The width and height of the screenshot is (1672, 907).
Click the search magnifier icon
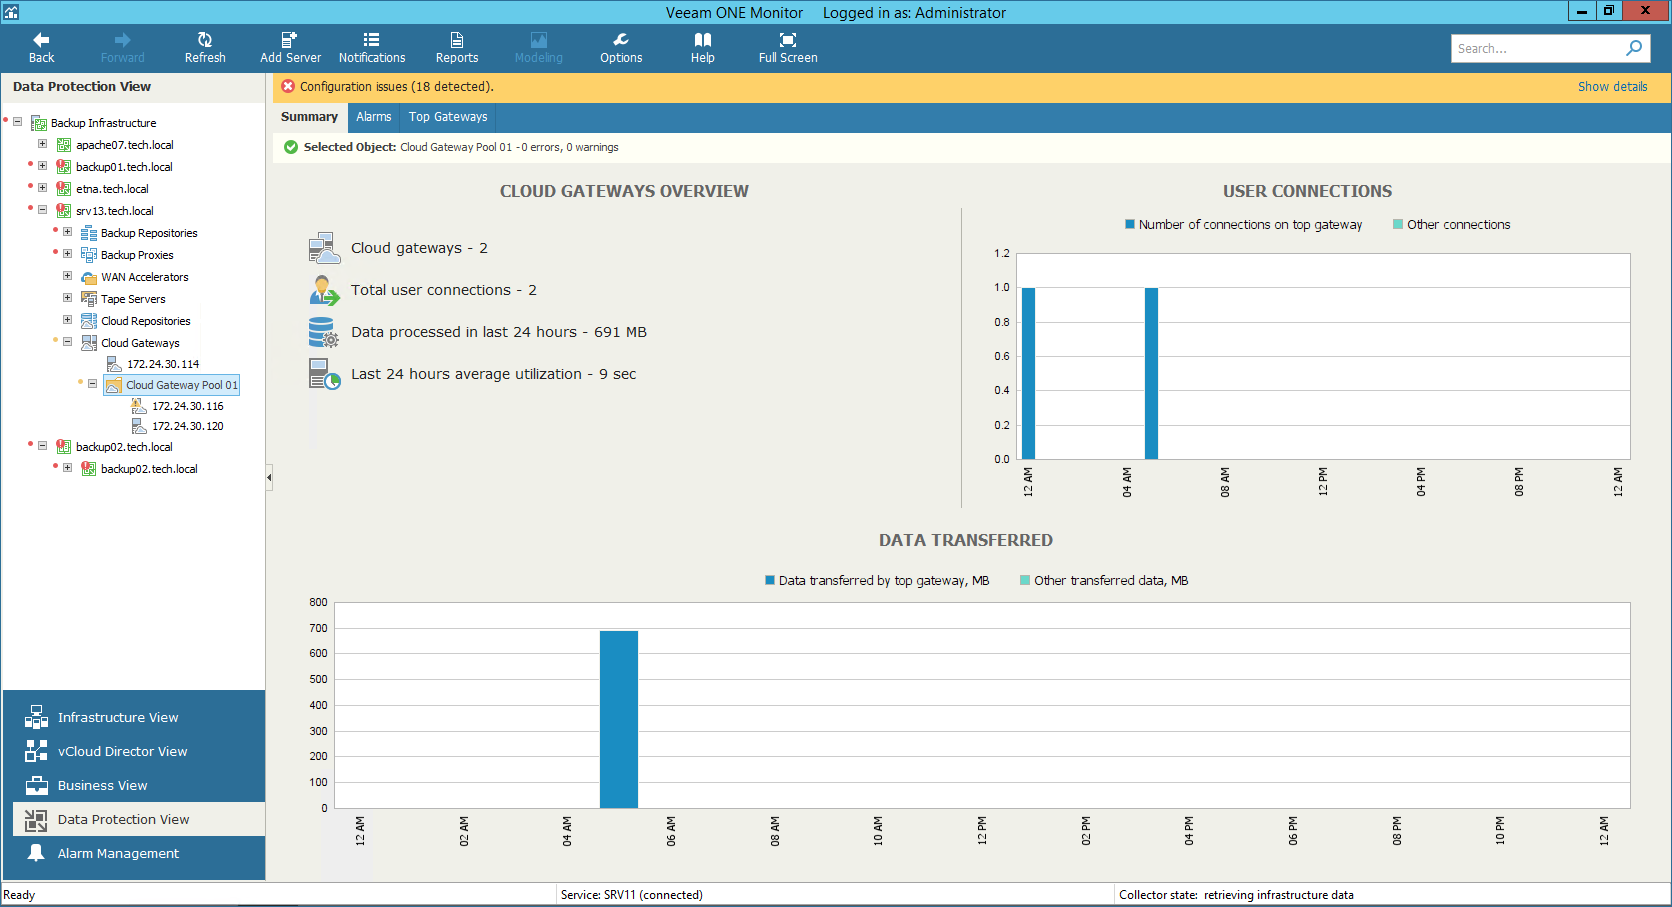[x=1634, y=48]
